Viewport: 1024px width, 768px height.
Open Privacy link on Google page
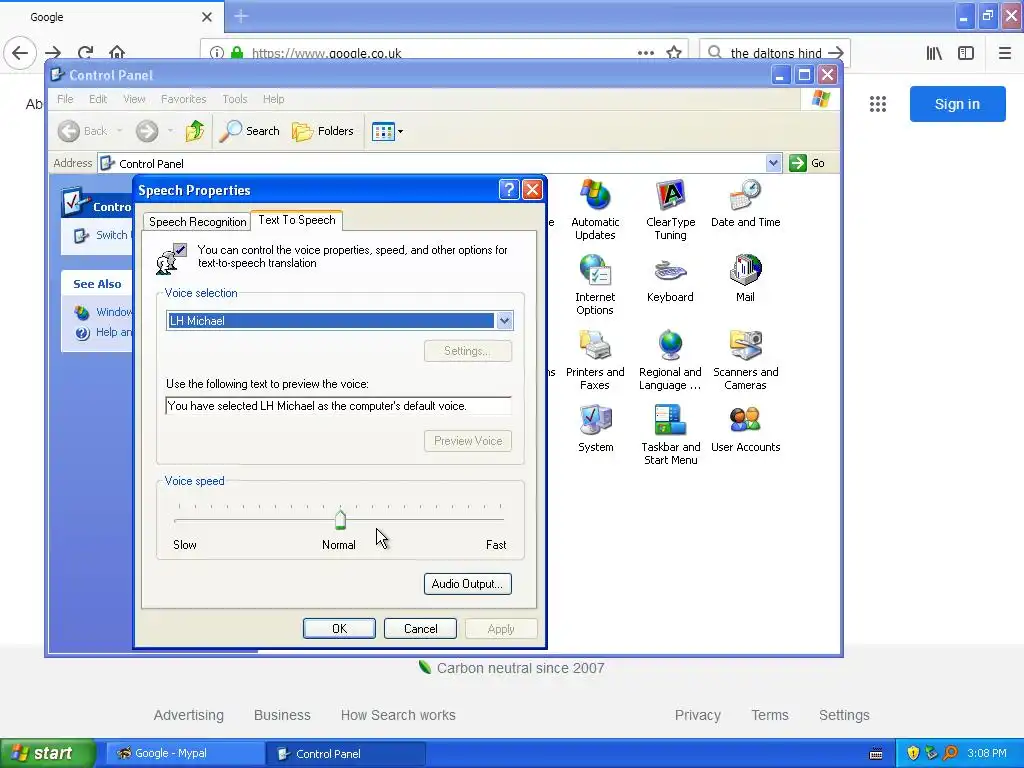[697, 715]
